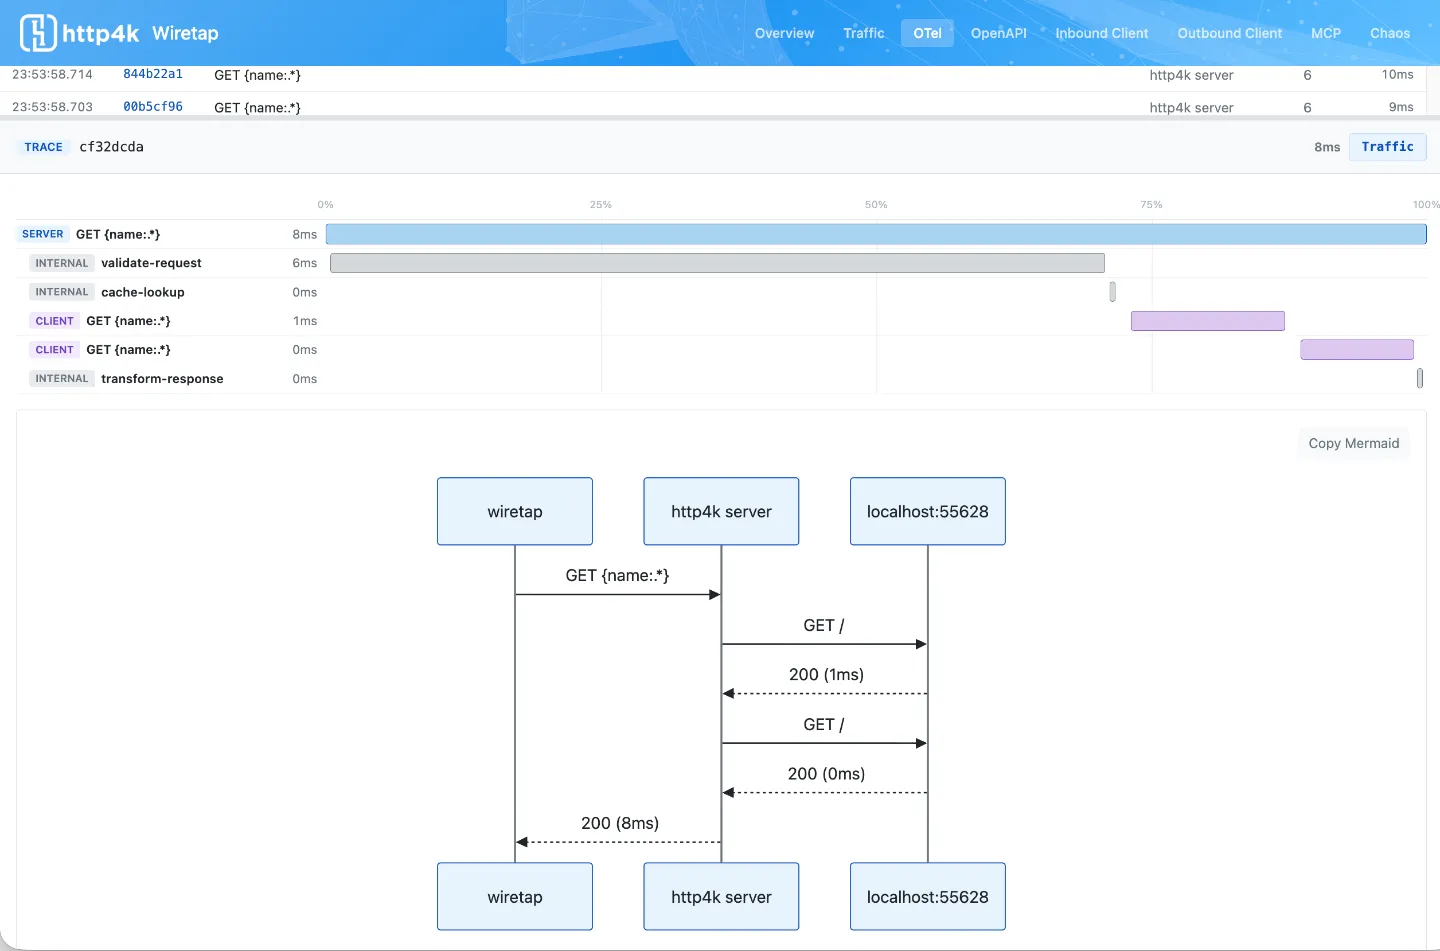Select the OTel tab
Viewport: 1440px width, 951px height.
click(927, 33)
